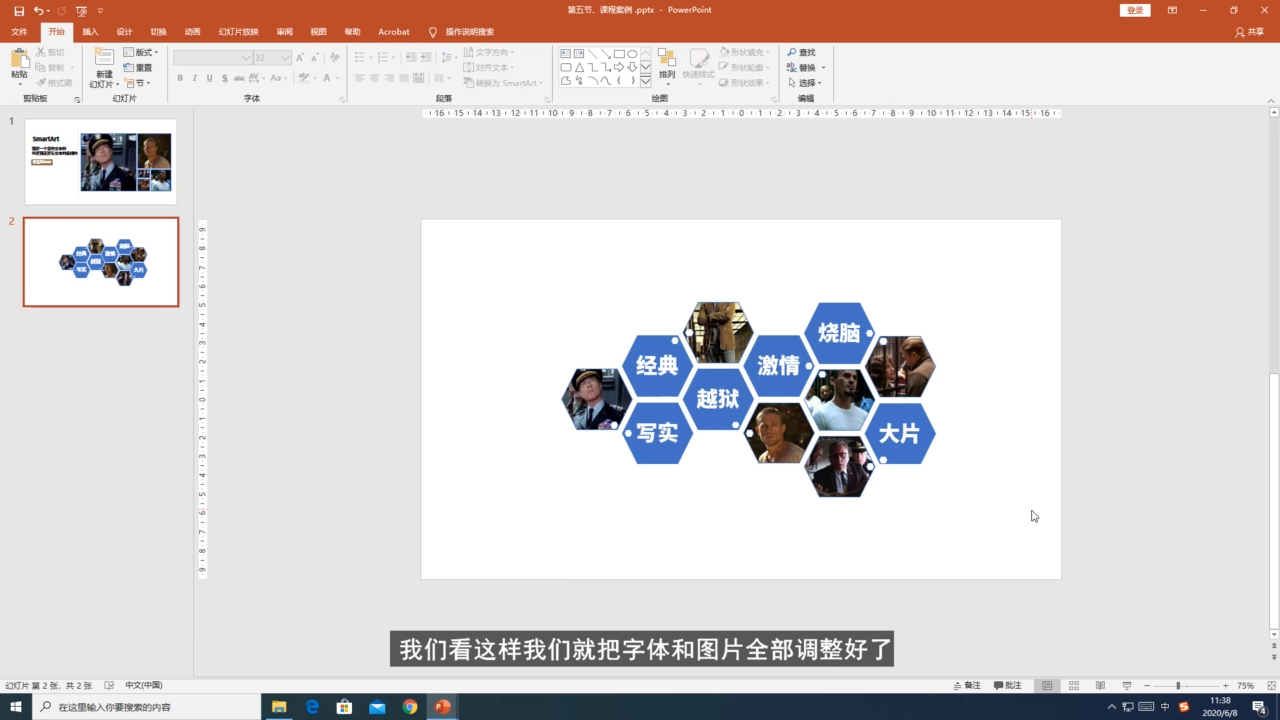Switch to Normal view icon
Image resolution: width=1280 pixels, height=720 pixels.
click(1047, 686)
